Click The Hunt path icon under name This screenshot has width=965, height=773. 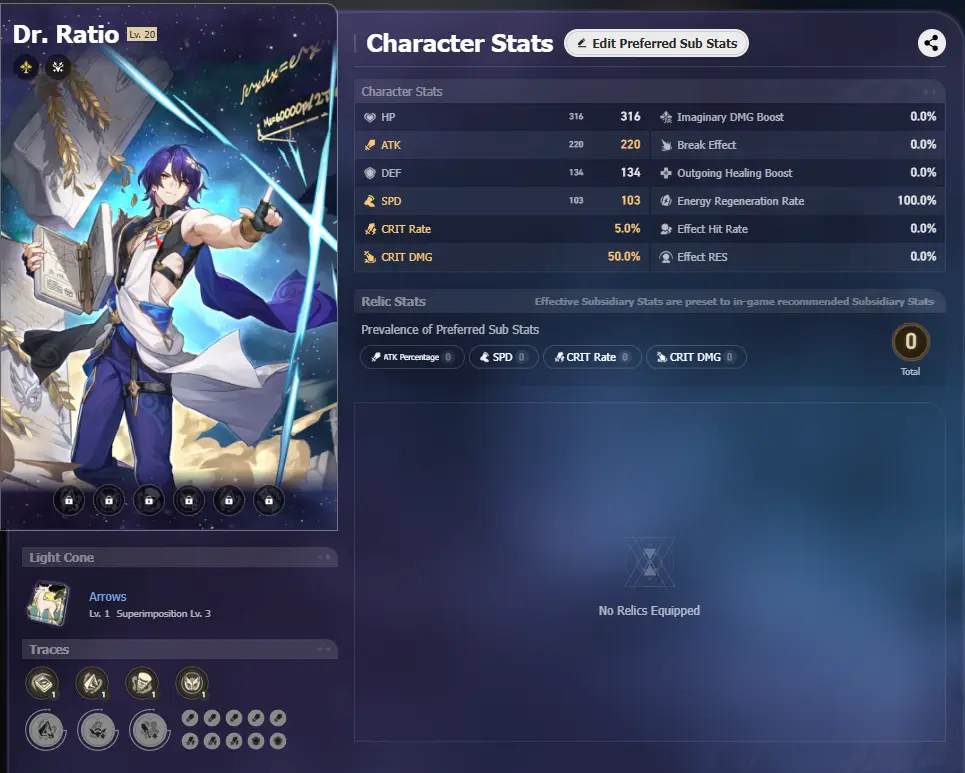coord(58,67)
